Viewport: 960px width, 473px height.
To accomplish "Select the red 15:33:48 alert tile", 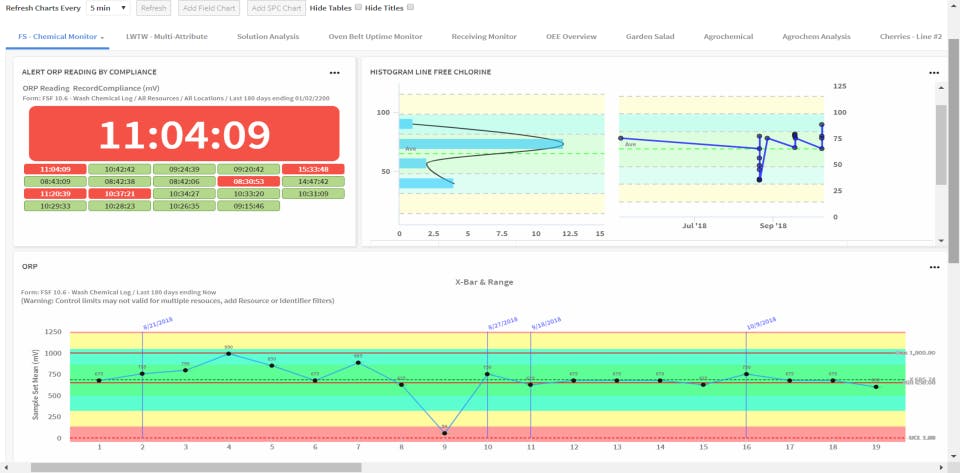I will 313,169.
